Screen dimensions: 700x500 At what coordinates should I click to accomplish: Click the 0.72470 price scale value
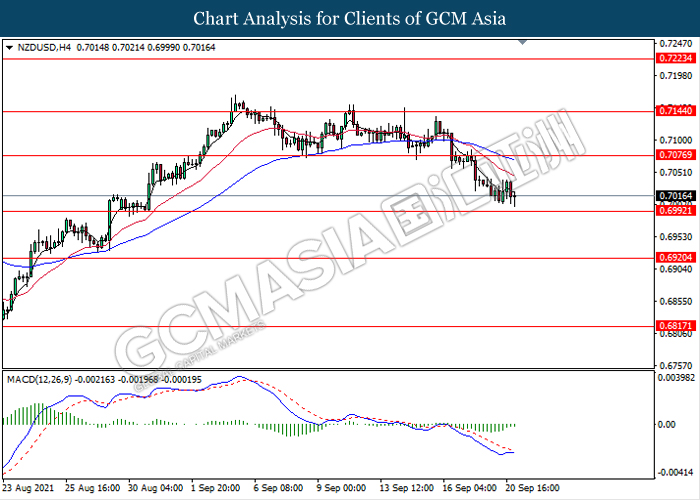pos(676,44)
